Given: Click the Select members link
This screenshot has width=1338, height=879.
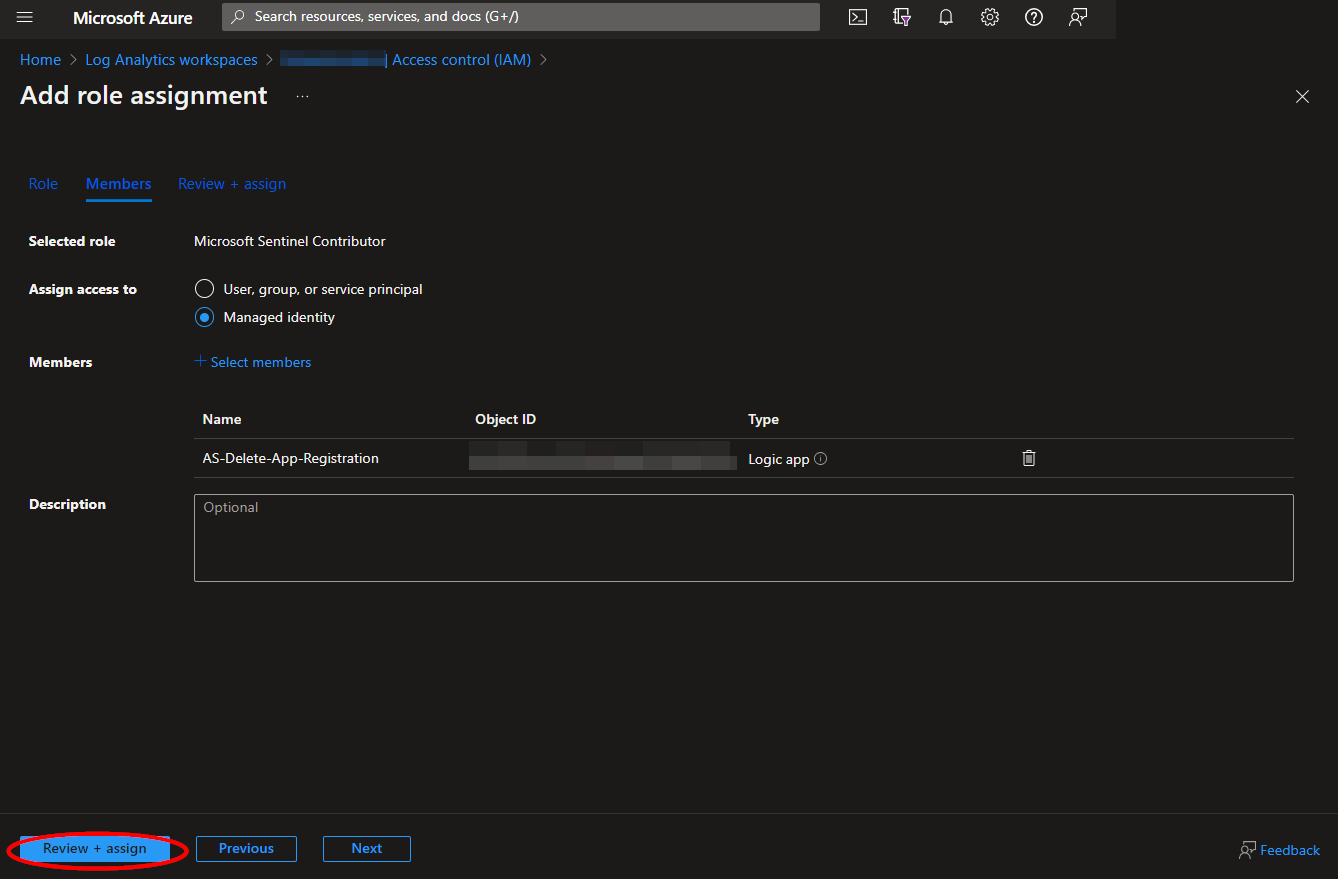Looking at the screenshot, I should point(253,362).
